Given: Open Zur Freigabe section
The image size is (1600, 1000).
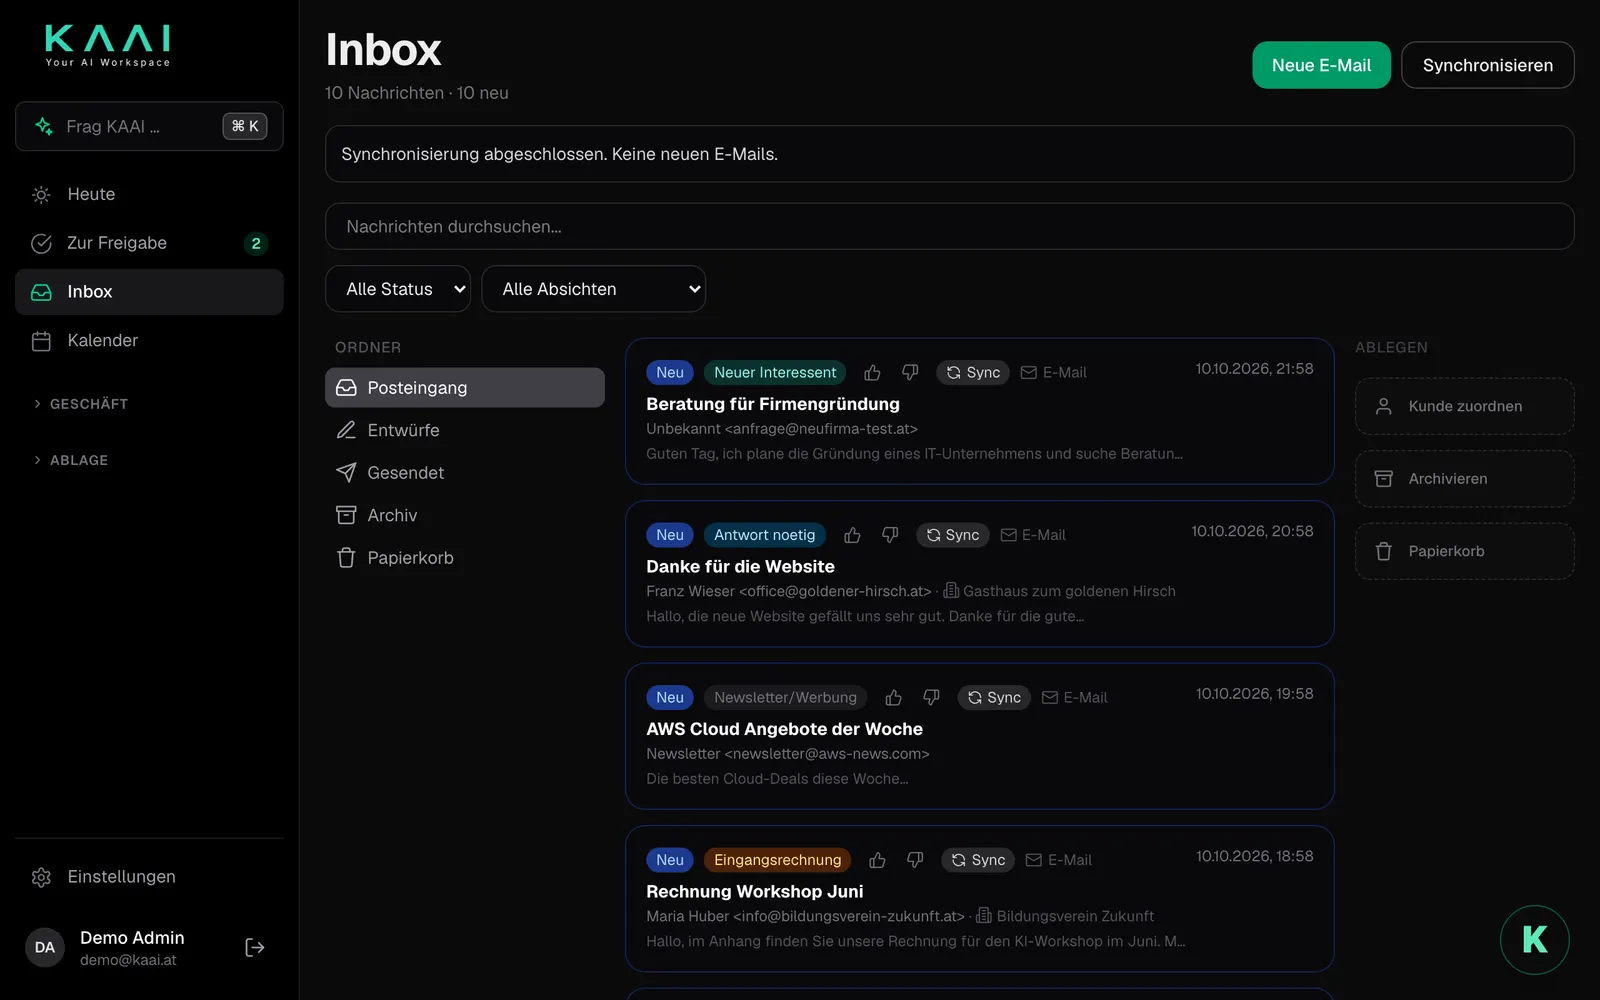Looking at the screenshot, I should pos(149,243).
